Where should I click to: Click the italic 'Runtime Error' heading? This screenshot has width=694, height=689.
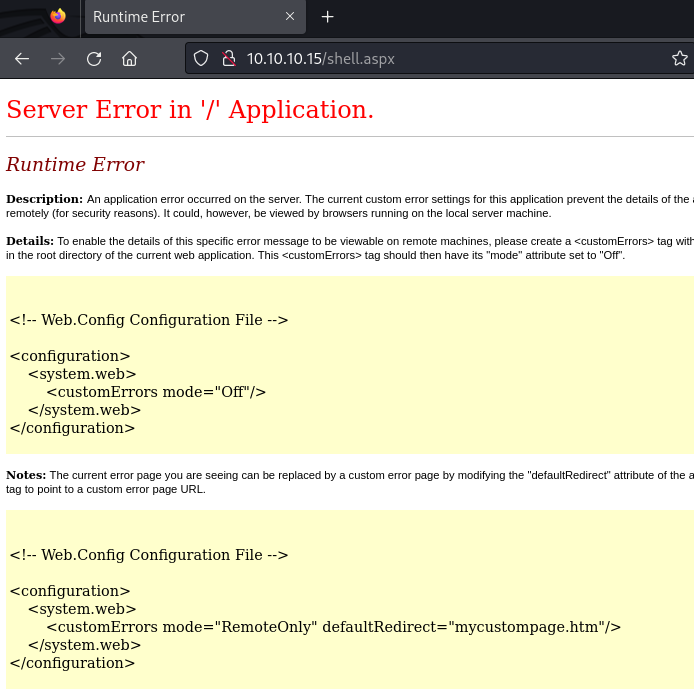pyautogui.click(x=75, y=165)
